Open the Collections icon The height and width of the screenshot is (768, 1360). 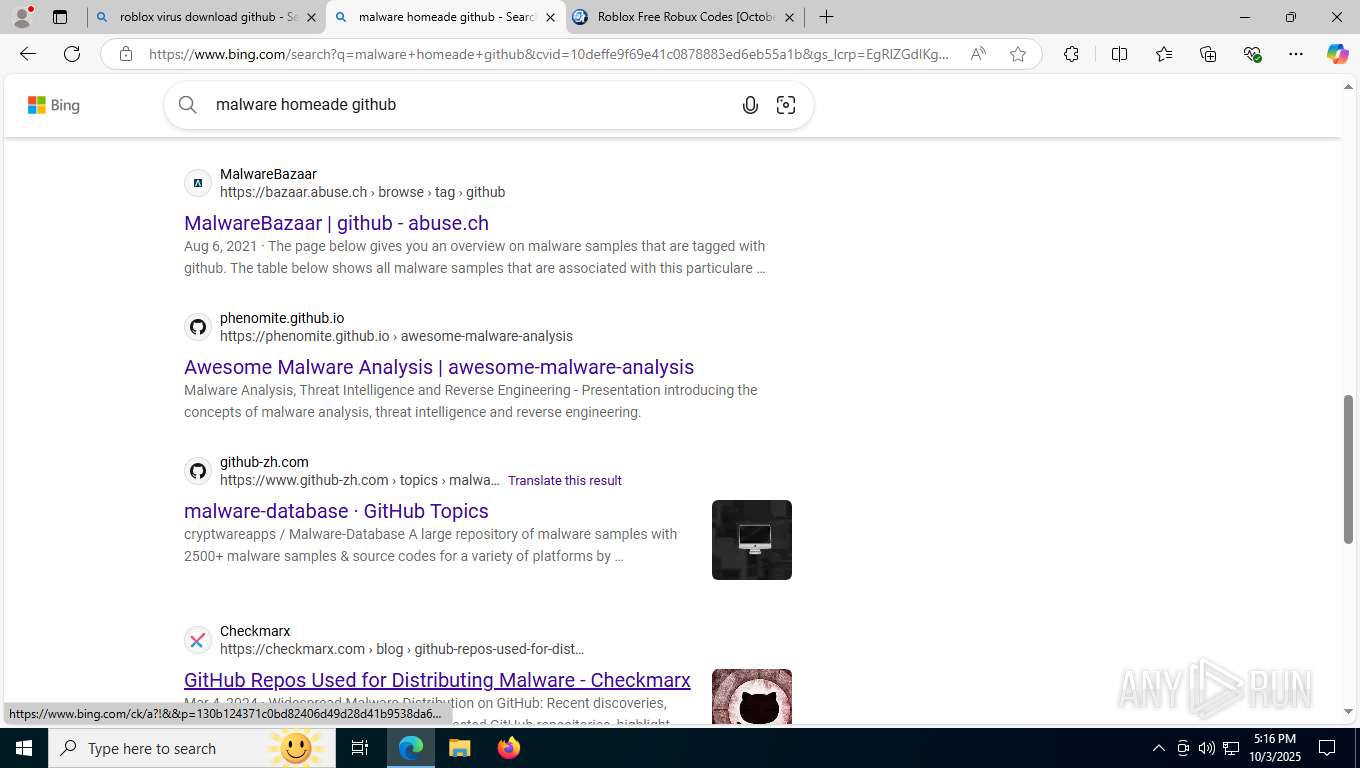[1208, 54]
